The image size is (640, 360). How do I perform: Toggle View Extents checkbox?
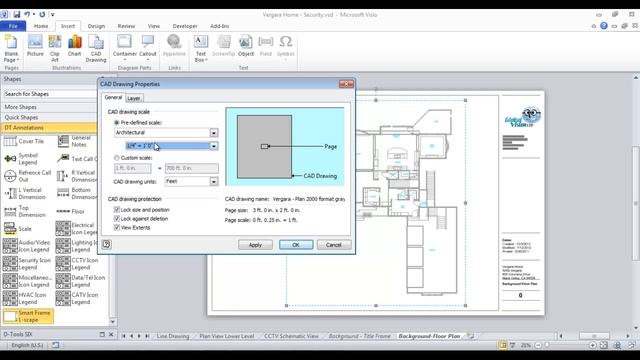pos(117,227)
